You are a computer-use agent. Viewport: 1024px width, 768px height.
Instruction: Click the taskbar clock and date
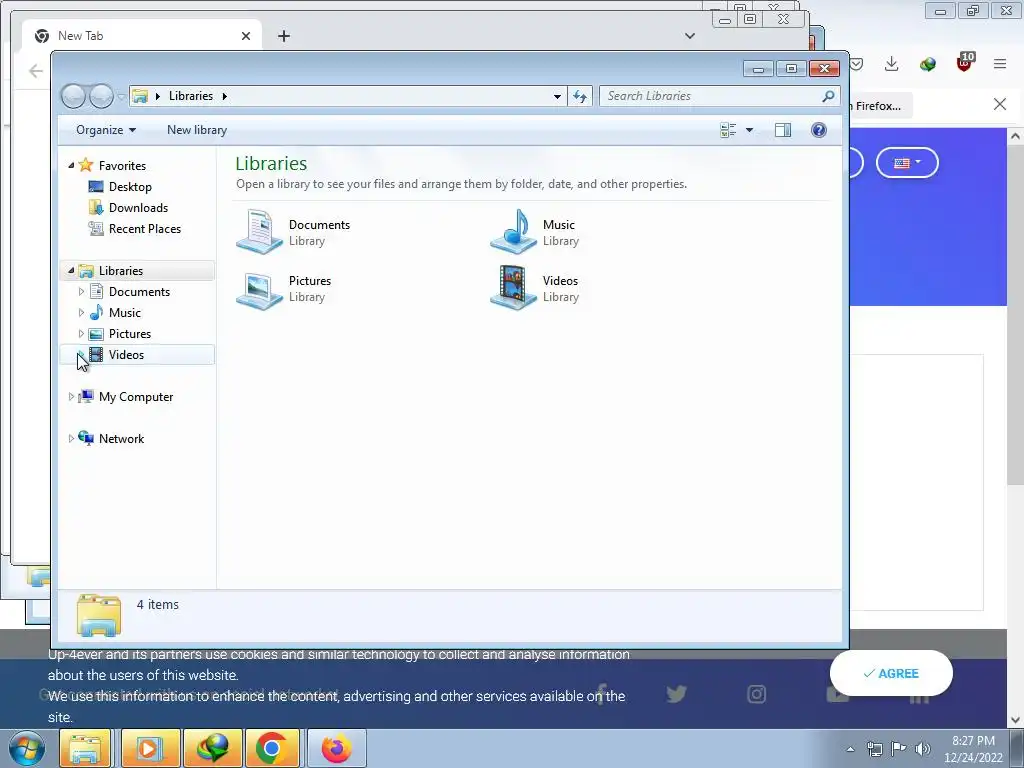coord(973,749)
